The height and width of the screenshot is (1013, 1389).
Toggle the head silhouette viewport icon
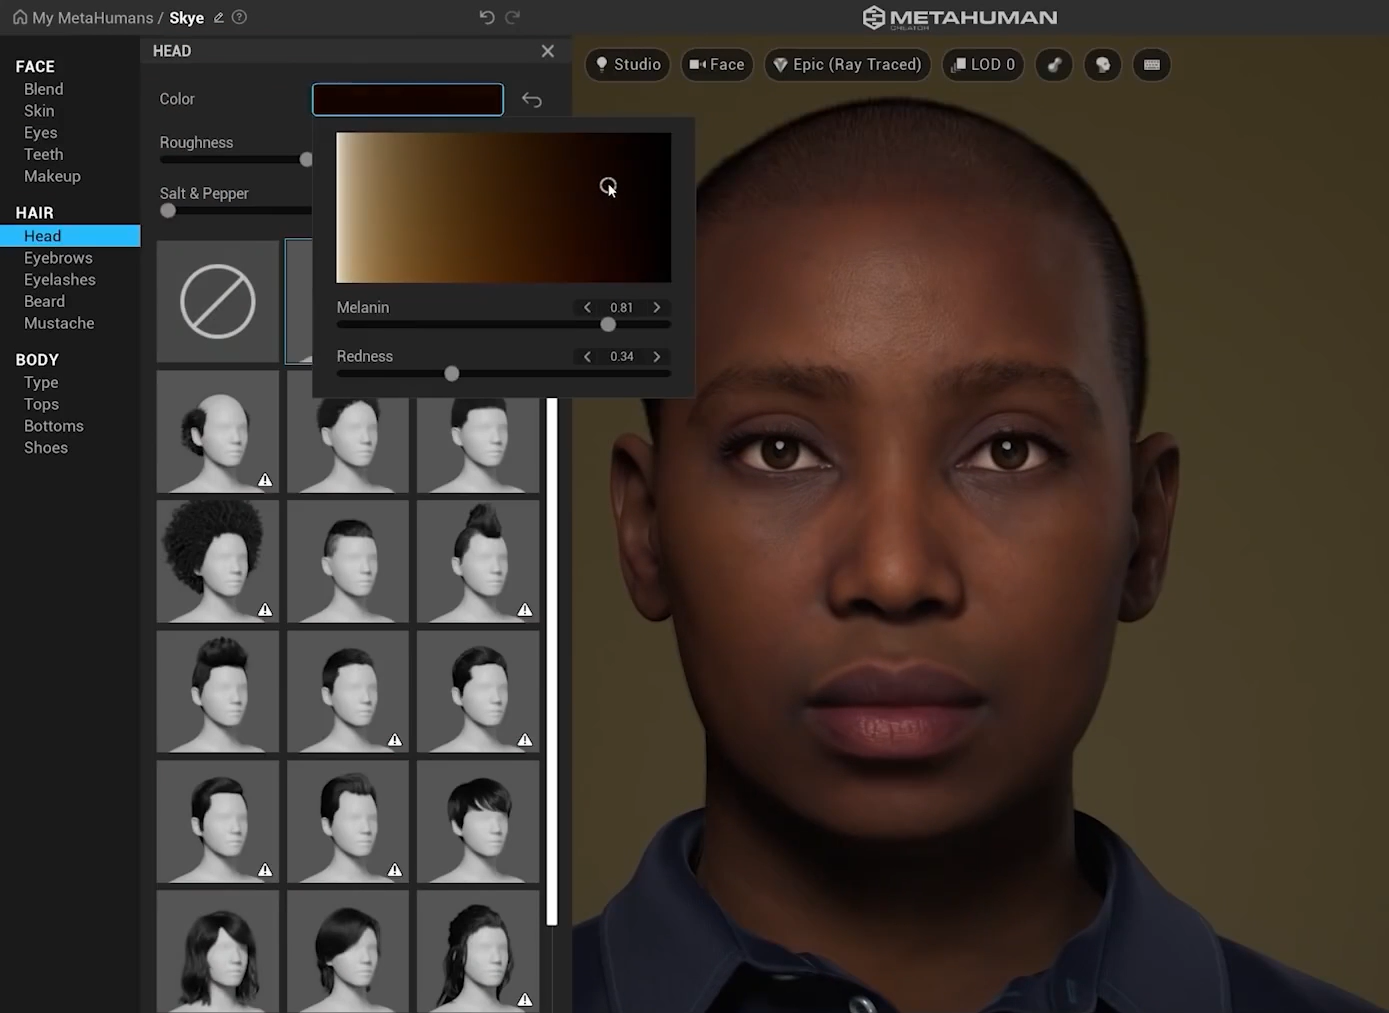coord(1103,65)
